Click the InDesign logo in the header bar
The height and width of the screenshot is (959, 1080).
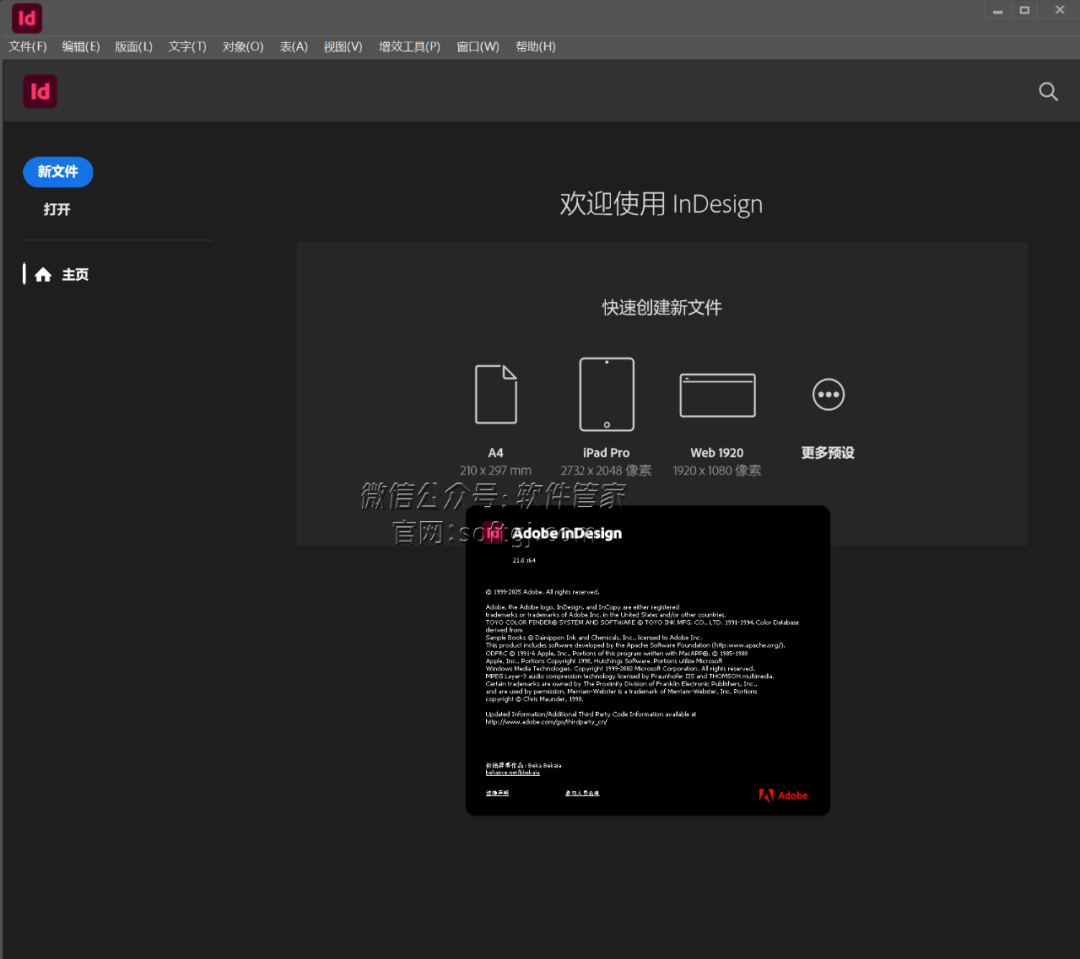40,92
